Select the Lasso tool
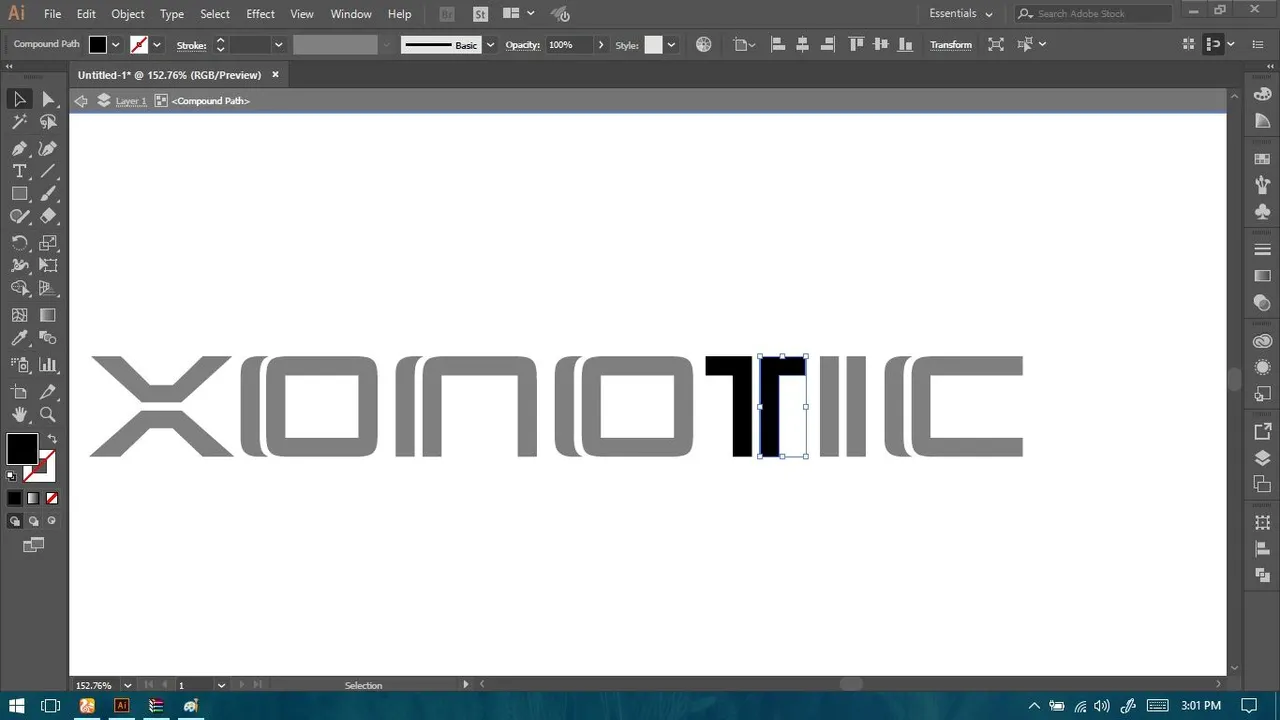 click(48, 122)
